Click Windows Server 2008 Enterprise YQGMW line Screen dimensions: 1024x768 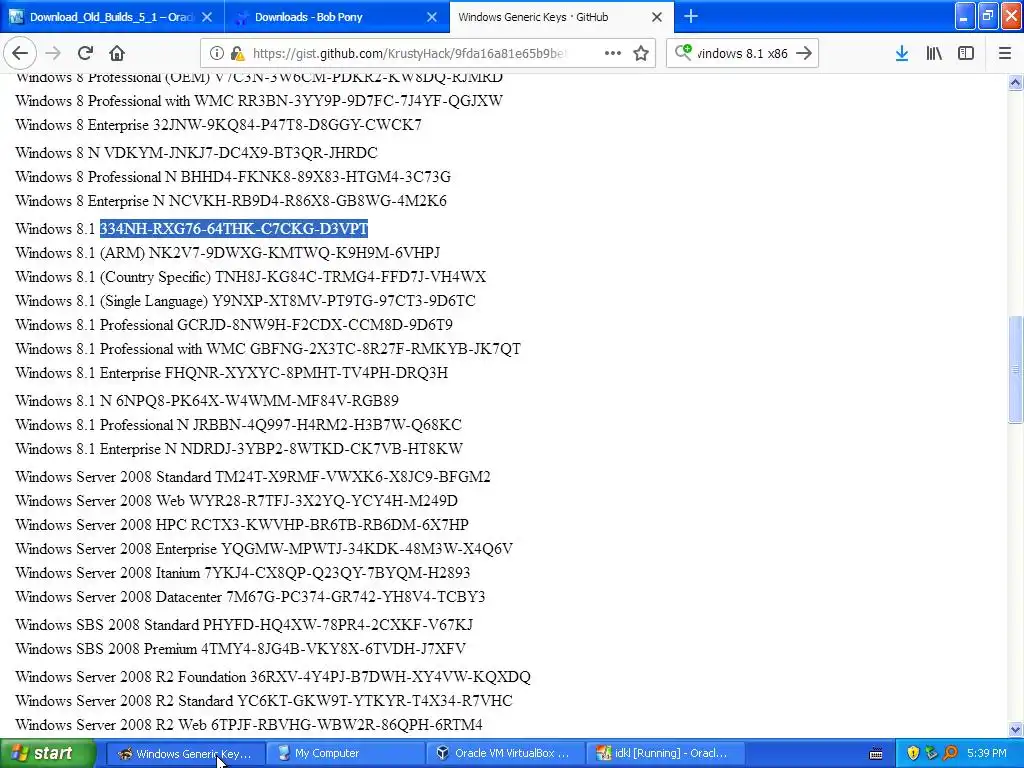click(x=264, y=549)
